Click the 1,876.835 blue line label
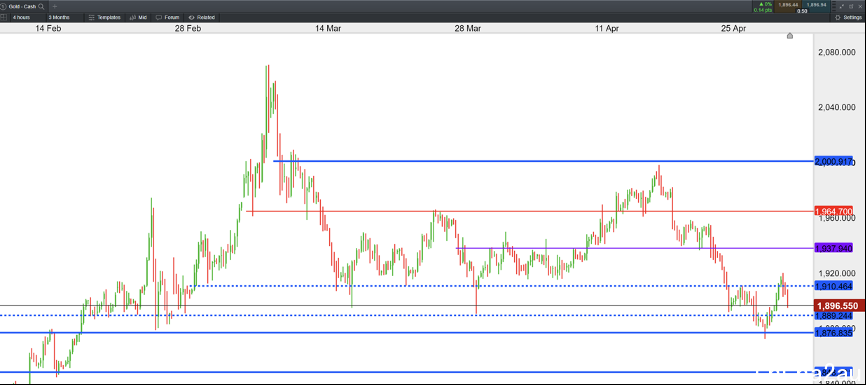Screen dimensions: 866x385 pyautogui.click(x=834, y=333)
